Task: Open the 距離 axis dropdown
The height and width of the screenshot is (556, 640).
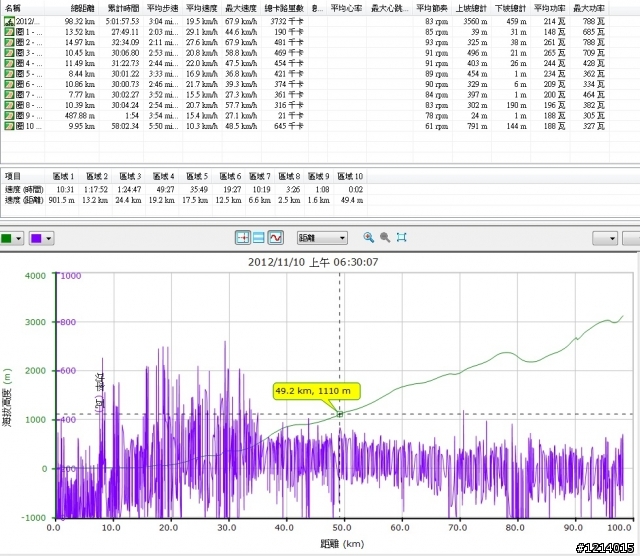Action: point(322,238)
